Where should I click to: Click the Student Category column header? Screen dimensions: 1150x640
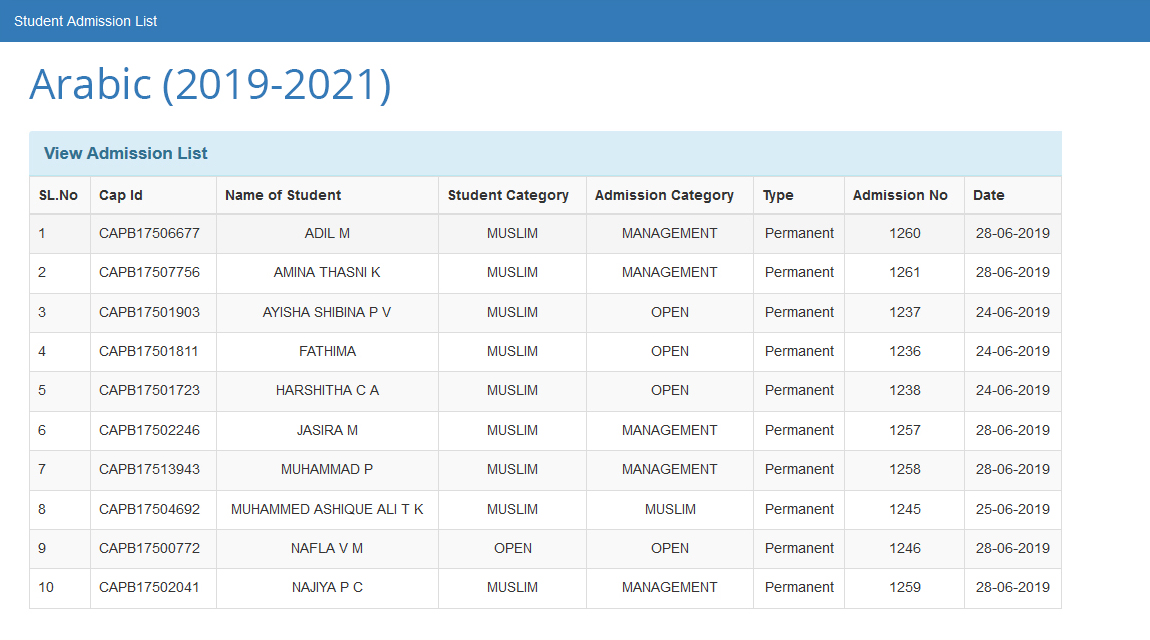pos(508,195)
